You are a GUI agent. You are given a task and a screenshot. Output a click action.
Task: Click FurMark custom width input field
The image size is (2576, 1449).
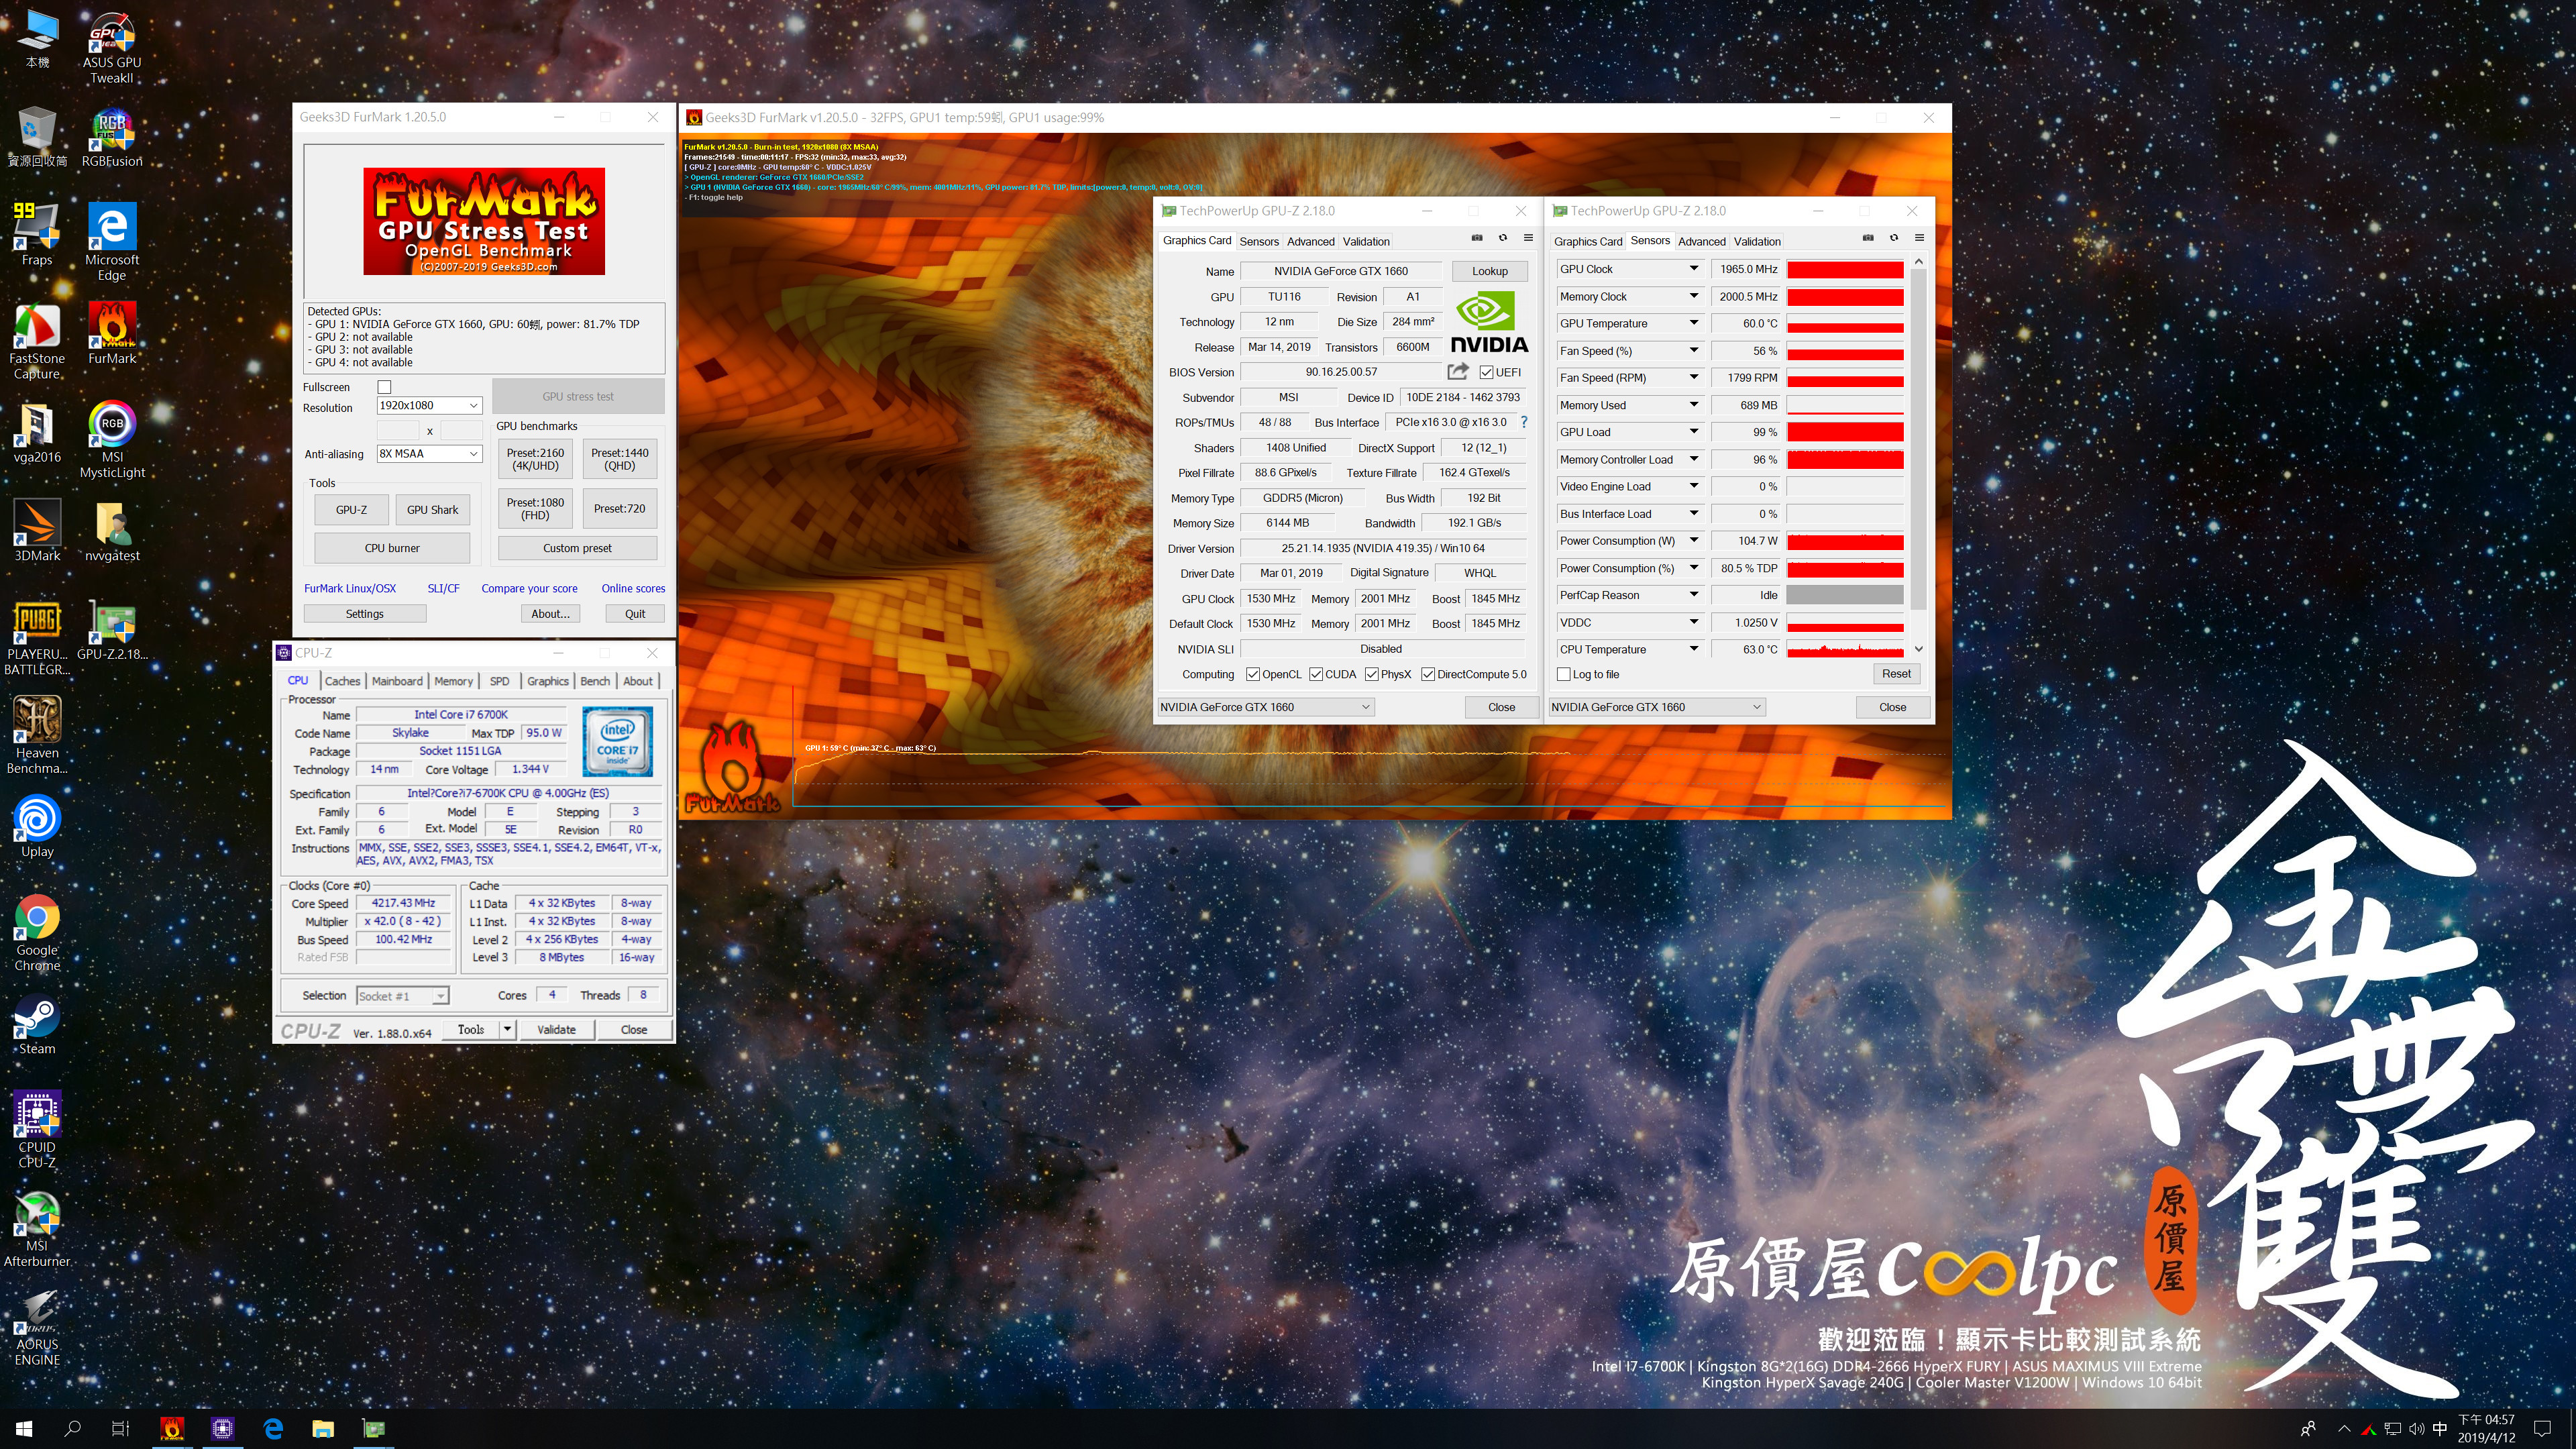397,430
